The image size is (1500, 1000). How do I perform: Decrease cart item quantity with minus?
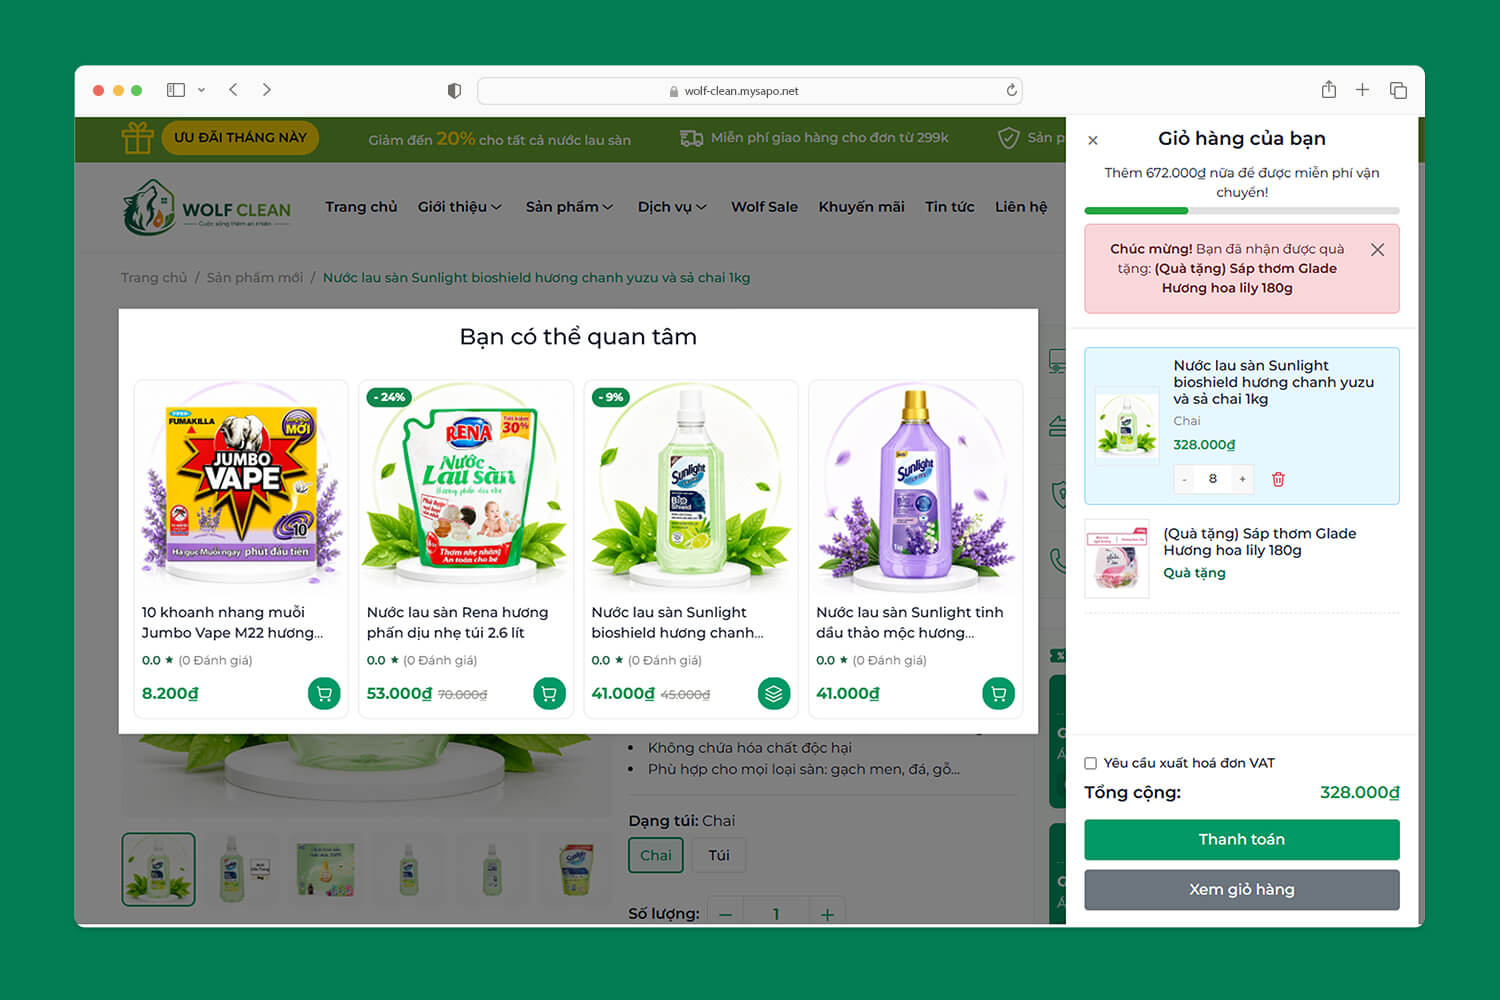[x=1184, y=479]
